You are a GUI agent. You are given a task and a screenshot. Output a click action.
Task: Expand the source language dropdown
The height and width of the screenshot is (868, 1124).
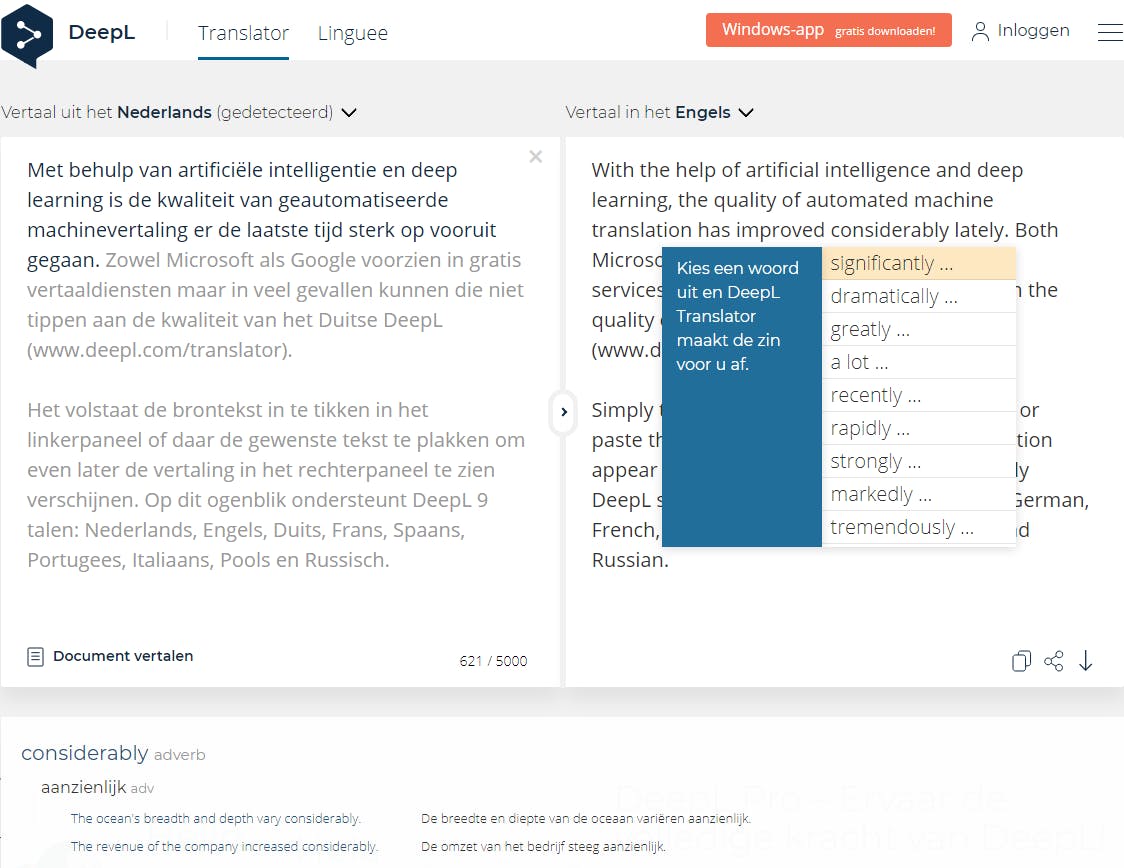(349, 113)
